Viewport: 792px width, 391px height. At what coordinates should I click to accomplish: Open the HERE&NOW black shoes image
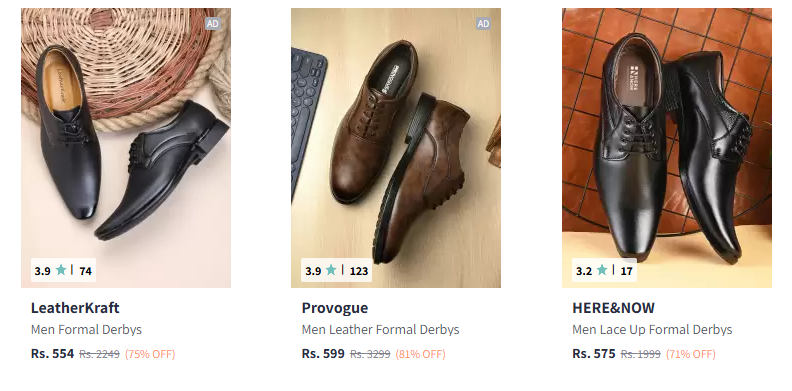(667, 148)
